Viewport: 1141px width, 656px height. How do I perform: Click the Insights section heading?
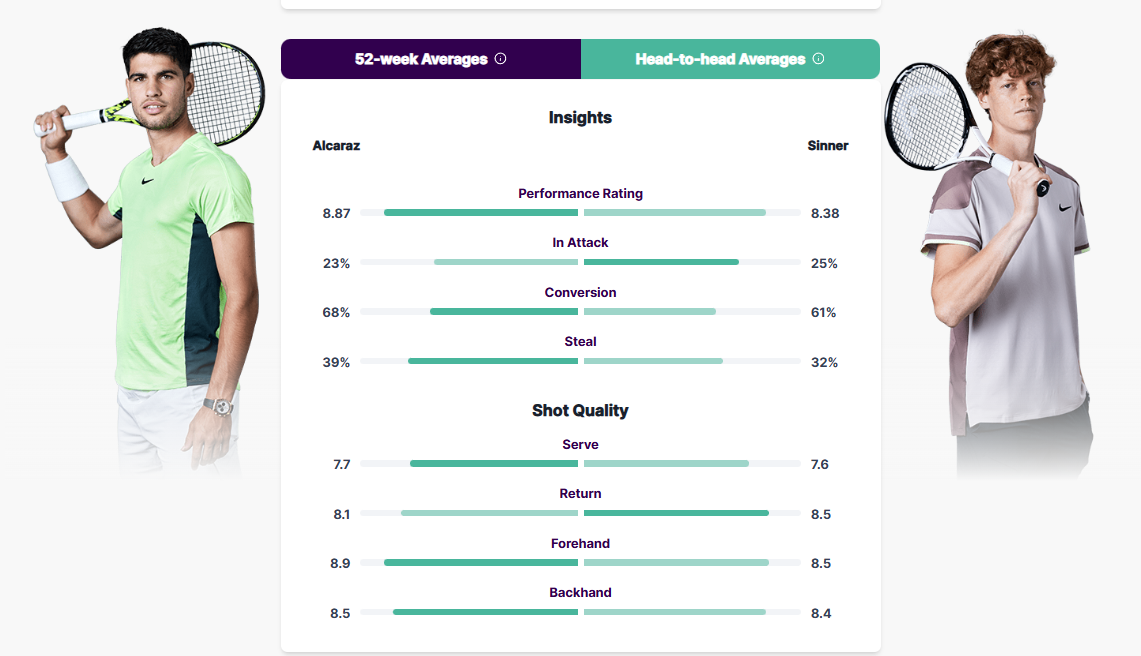[x=580, y=118]
